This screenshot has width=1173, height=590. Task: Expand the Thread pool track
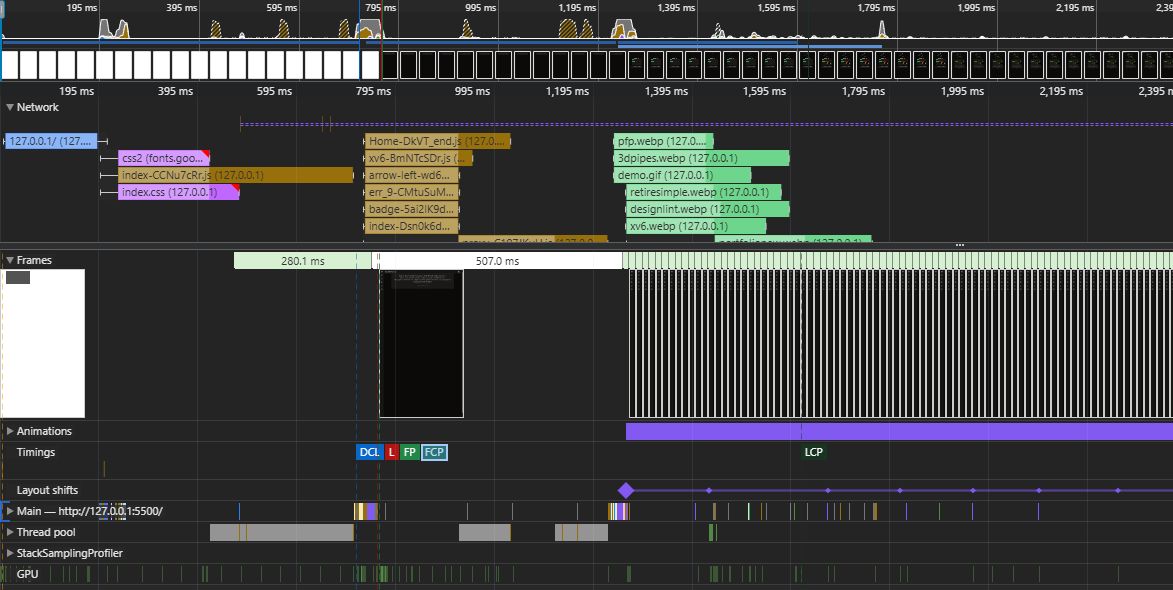tap(10, 532)
